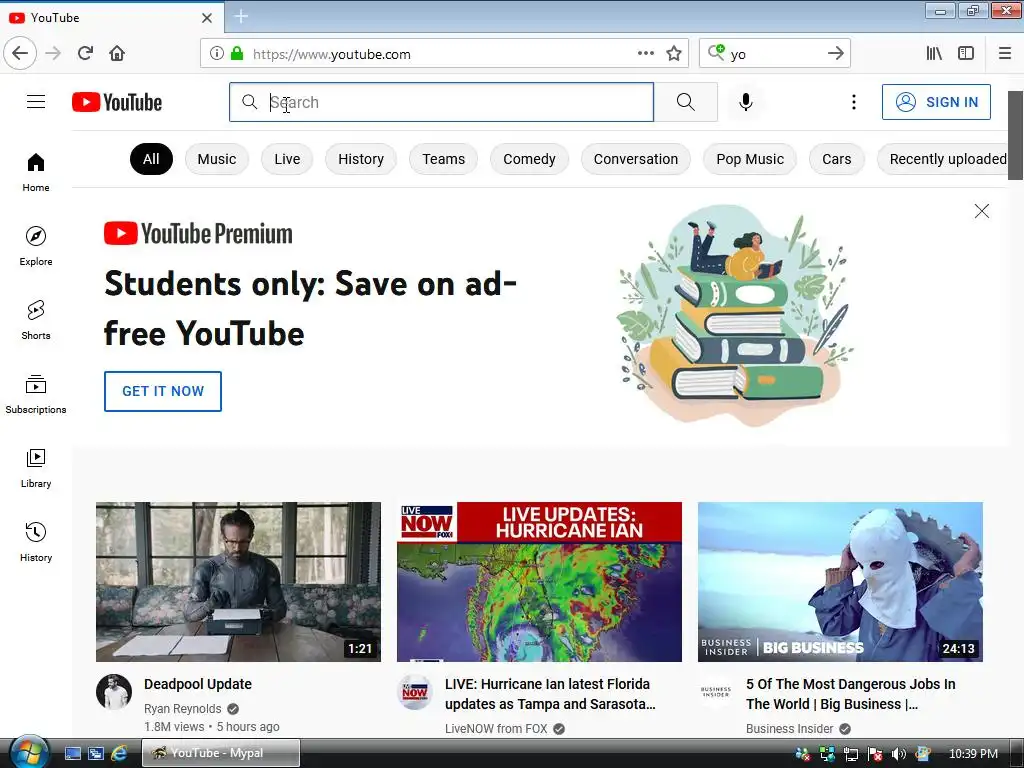Click the taskbar clock showing 10:39 PM
1024x768 pixels.
pyautogui.click(x=973, y=754)
